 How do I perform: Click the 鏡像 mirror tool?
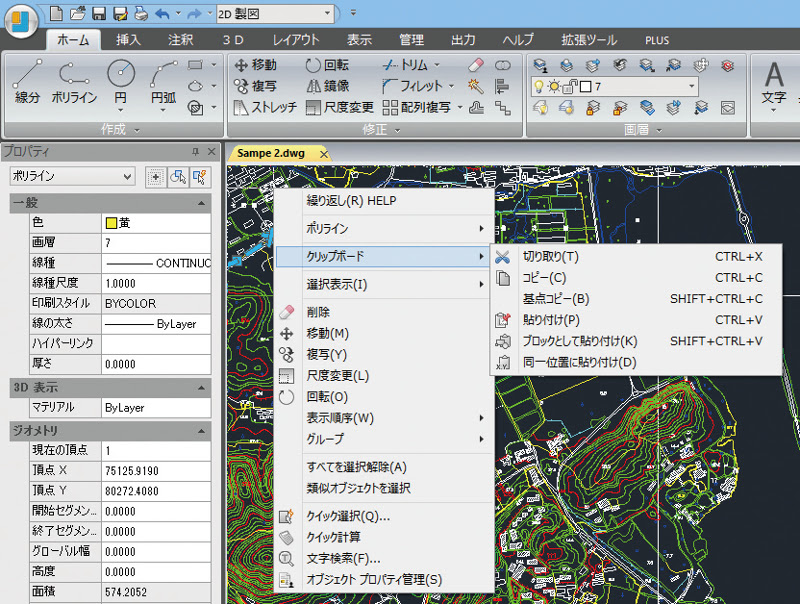click(328, 86)
